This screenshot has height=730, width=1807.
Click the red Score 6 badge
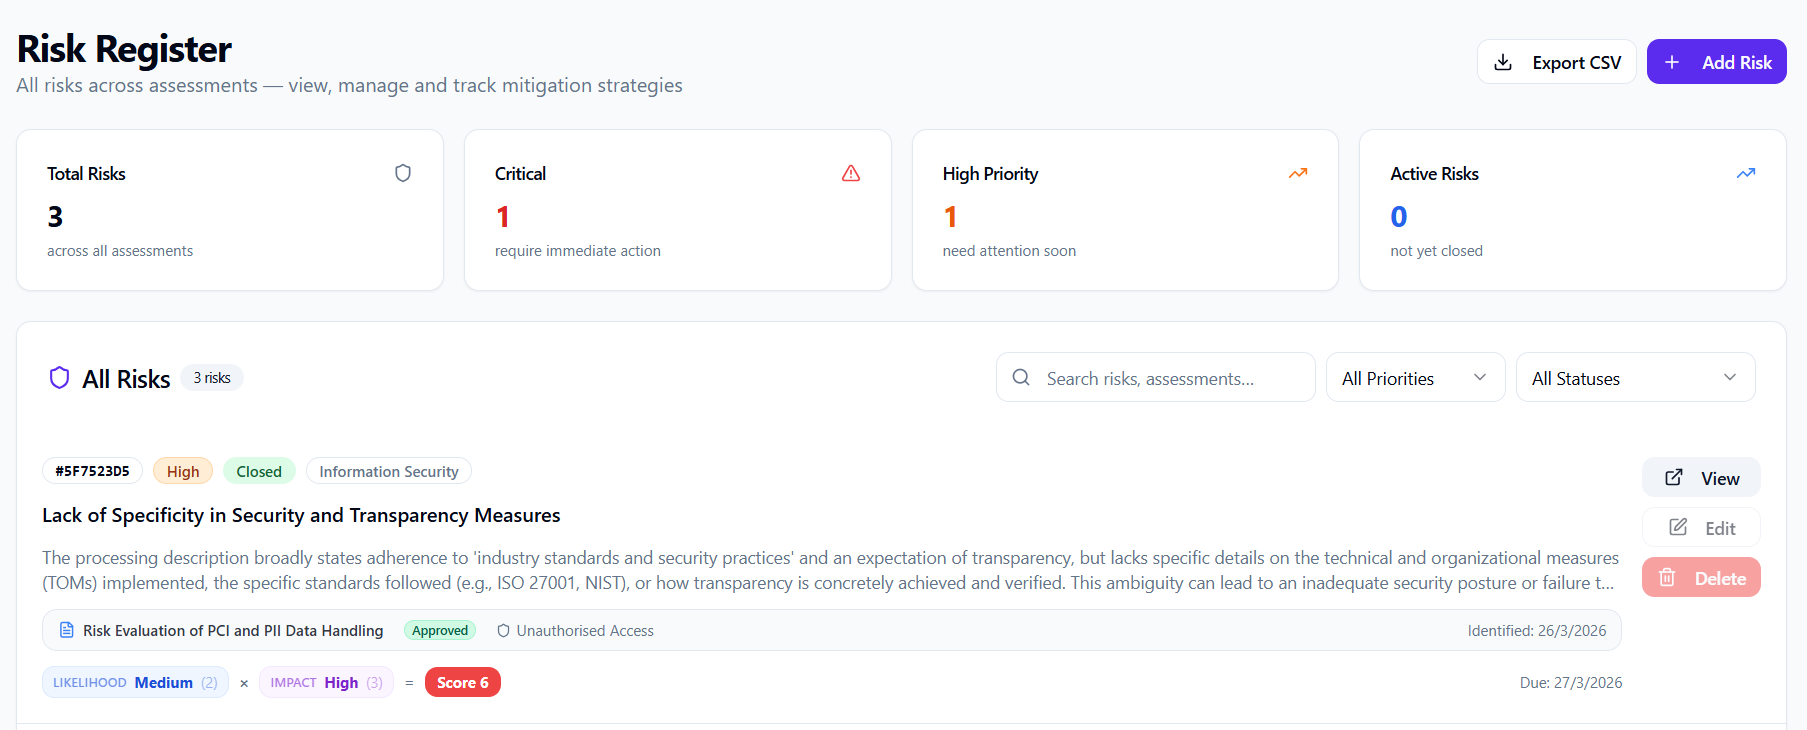coord(462,682)
